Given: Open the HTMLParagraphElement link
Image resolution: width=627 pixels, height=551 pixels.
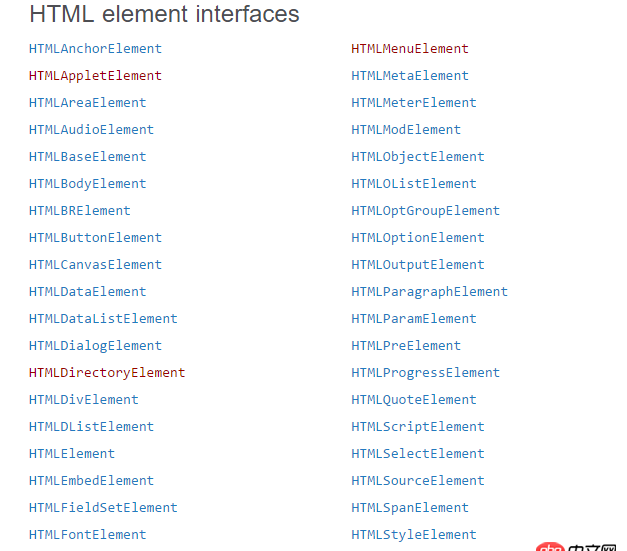Looking at the screenshot, I should (430, 291).
